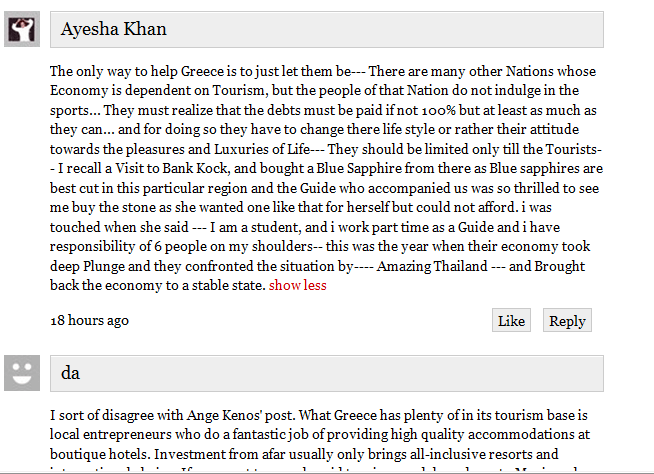Click the 18 hours ago timestamp
The image size is (654, 474).
(89, 320)
